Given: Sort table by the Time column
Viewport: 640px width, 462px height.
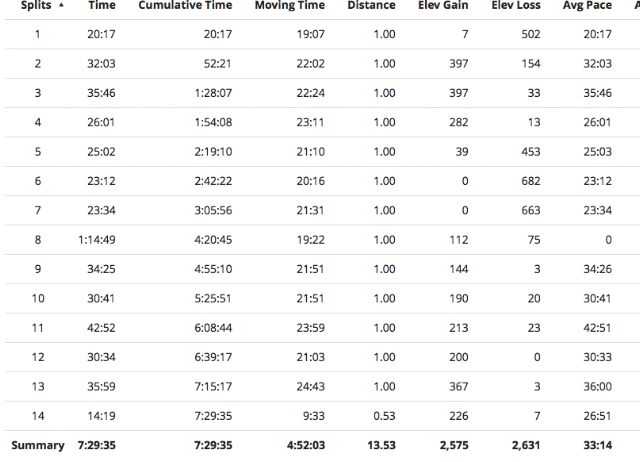Looking at the screenshot, I should tap(101, 6).
